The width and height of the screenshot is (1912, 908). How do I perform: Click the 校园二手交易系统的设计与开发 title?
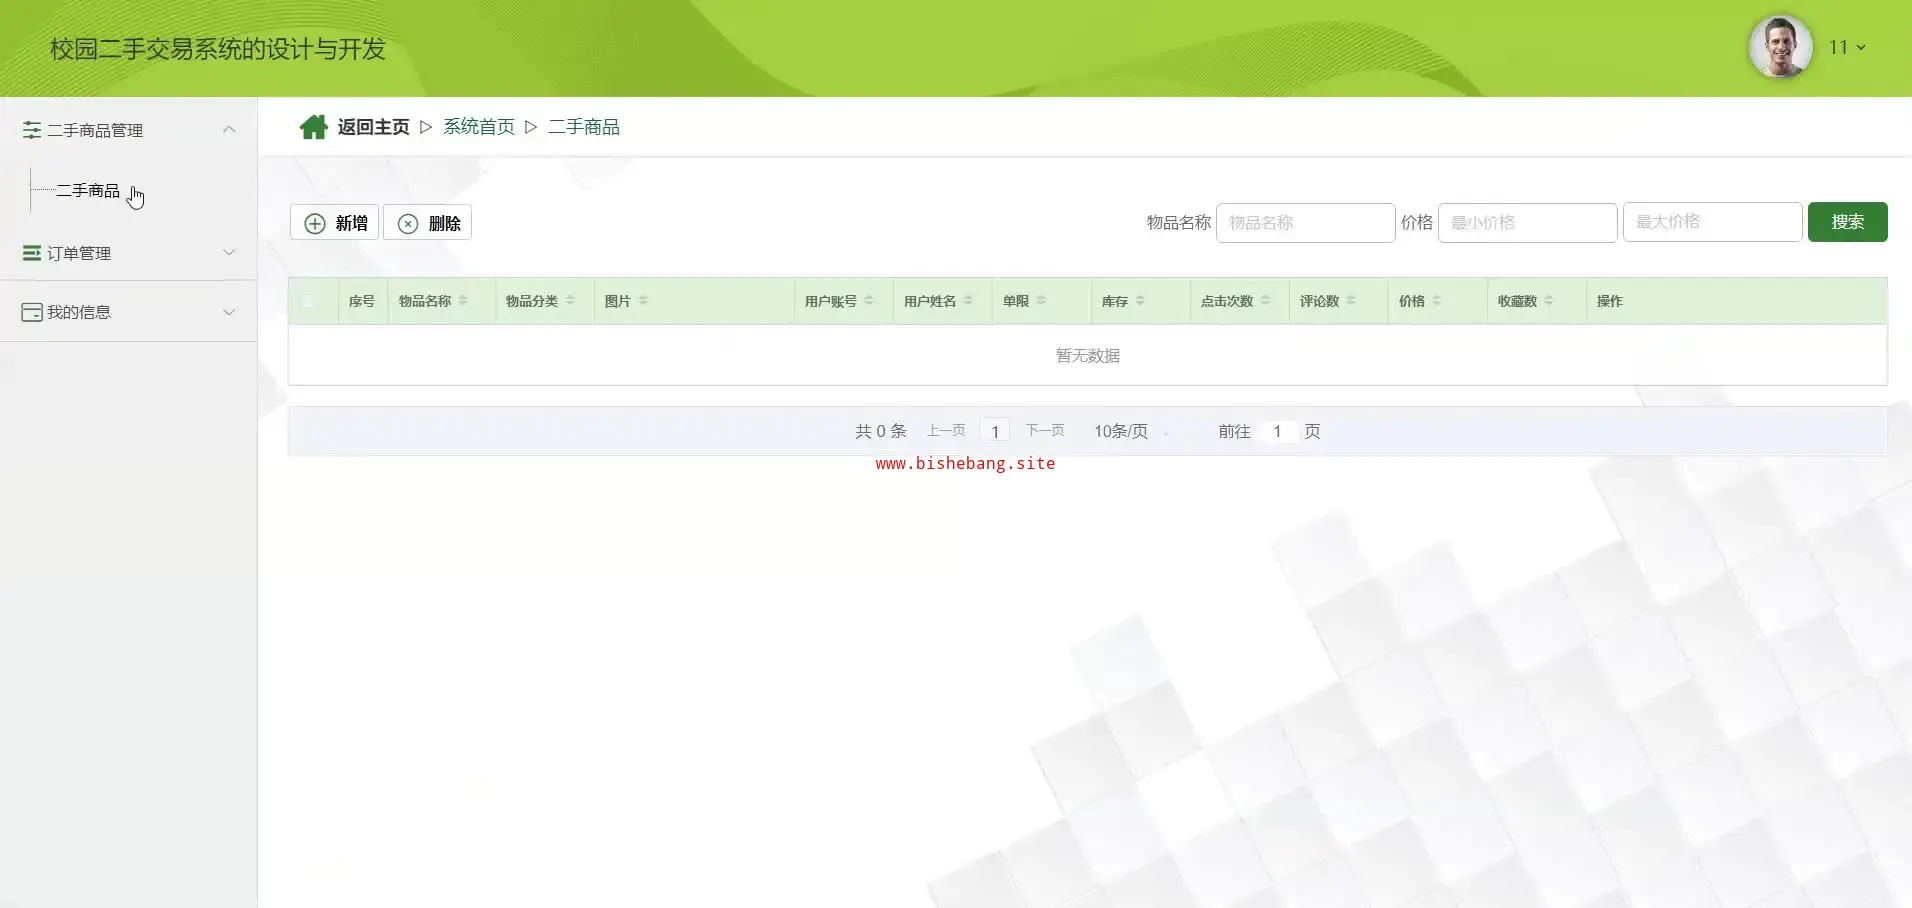(218, 49)
